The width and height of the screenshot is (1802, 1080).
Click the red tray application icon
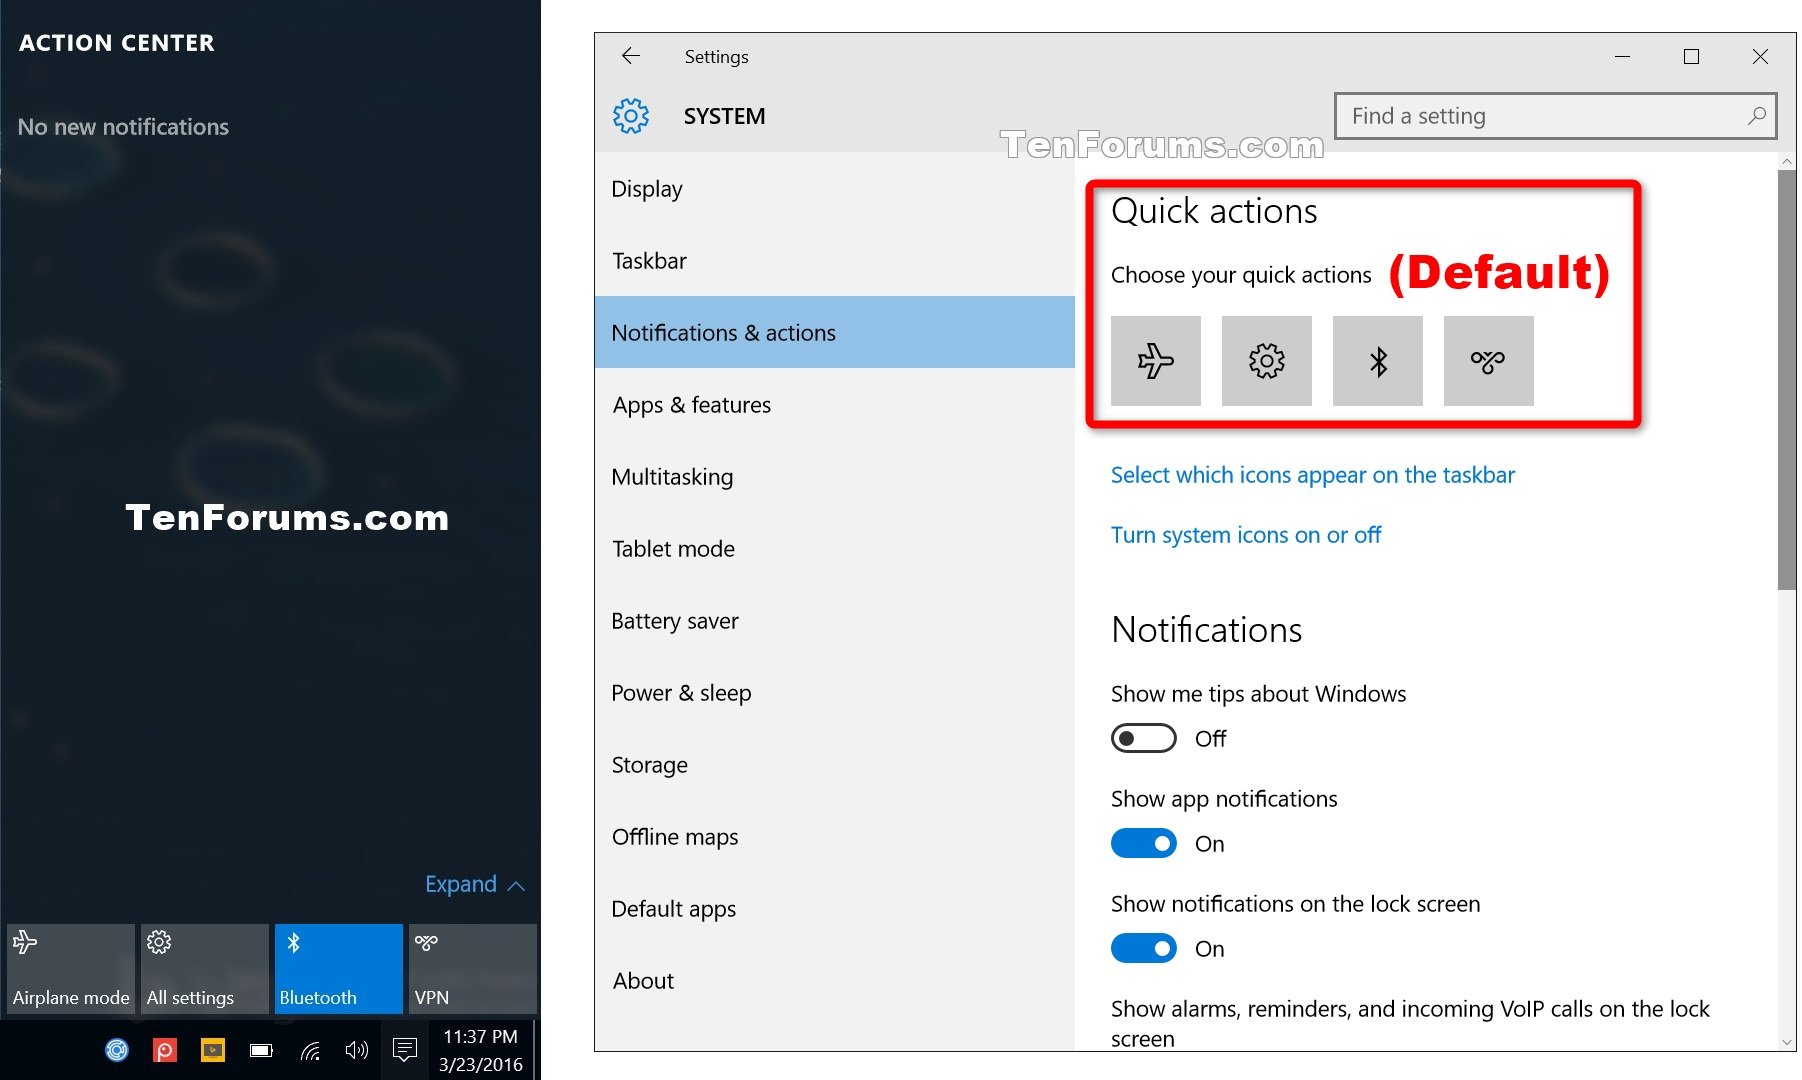(x=165, y=1050)
